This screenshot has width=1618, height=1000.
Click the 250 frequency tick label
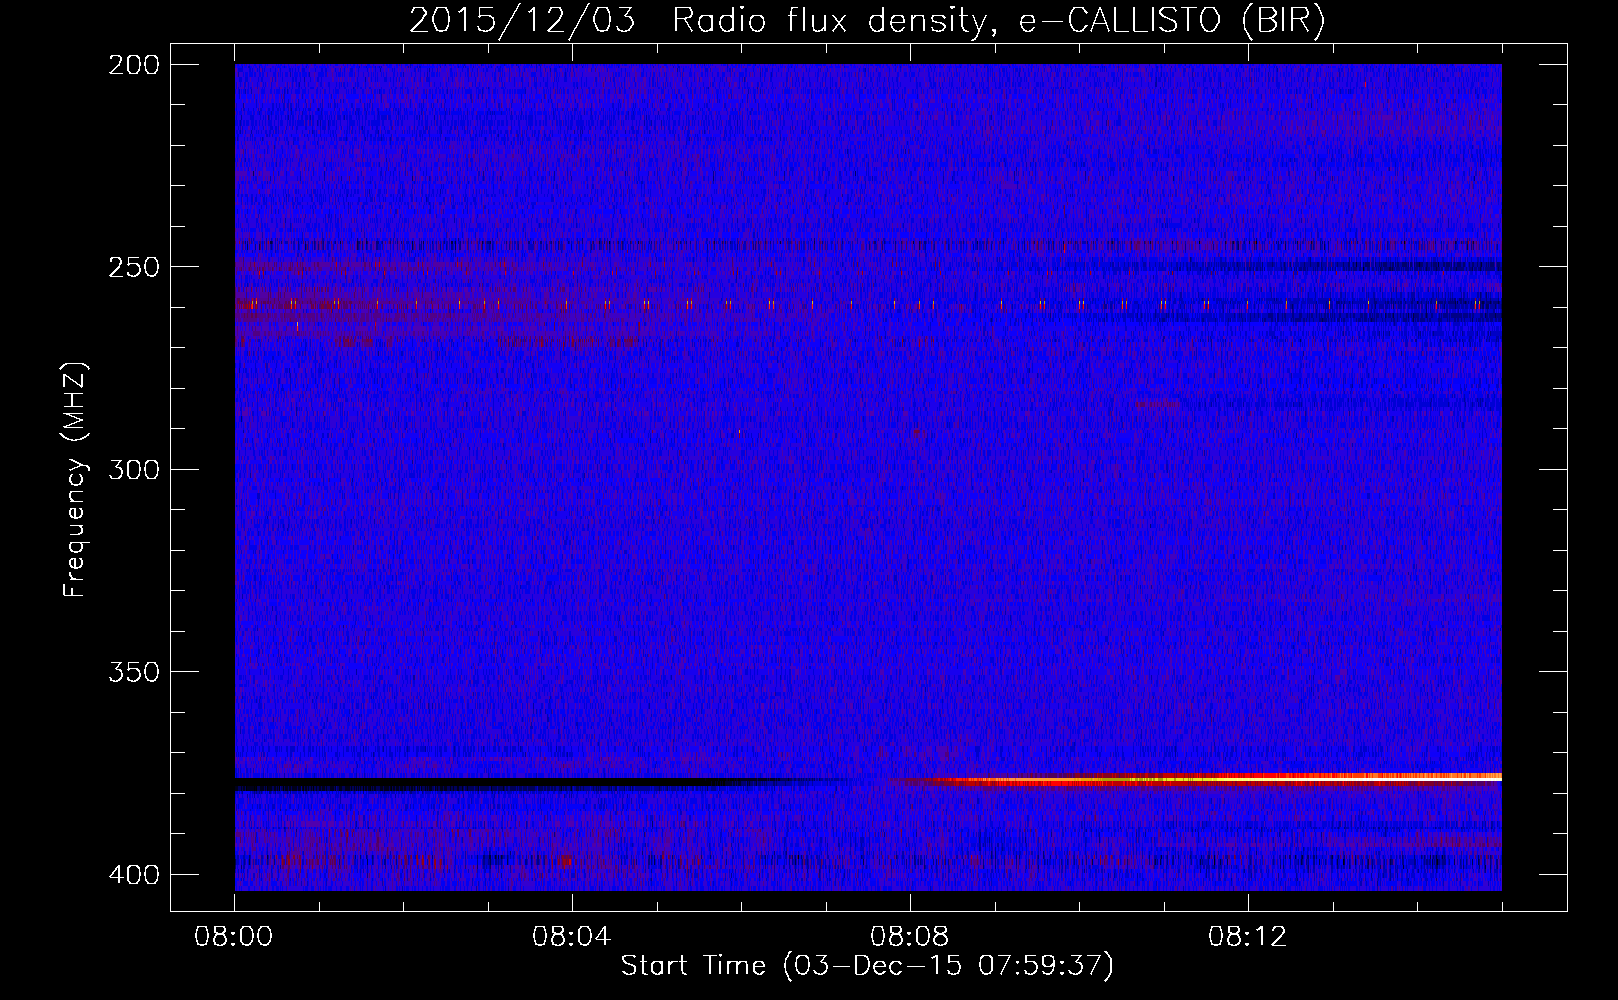click(132, 267)
